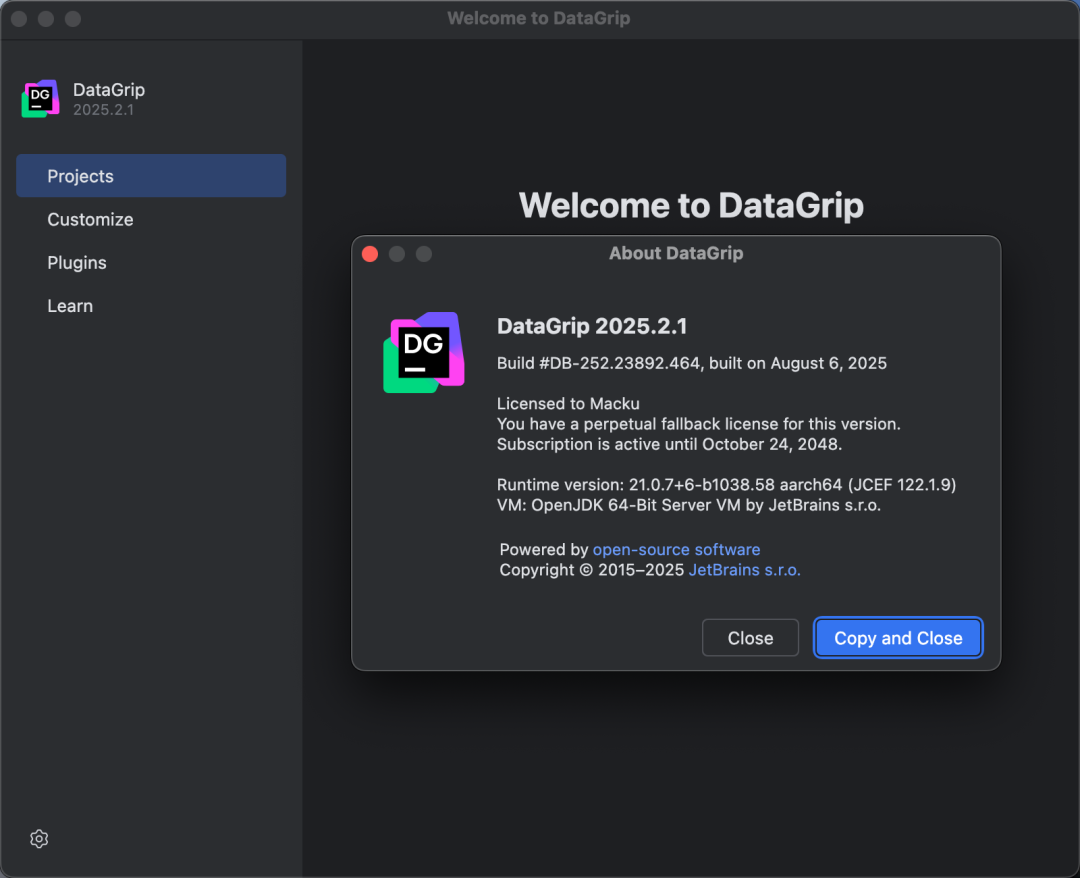Click the main window title 'Welcome to DataGrip'
The width and height of the screenshot is (1080, 878).
539,18
